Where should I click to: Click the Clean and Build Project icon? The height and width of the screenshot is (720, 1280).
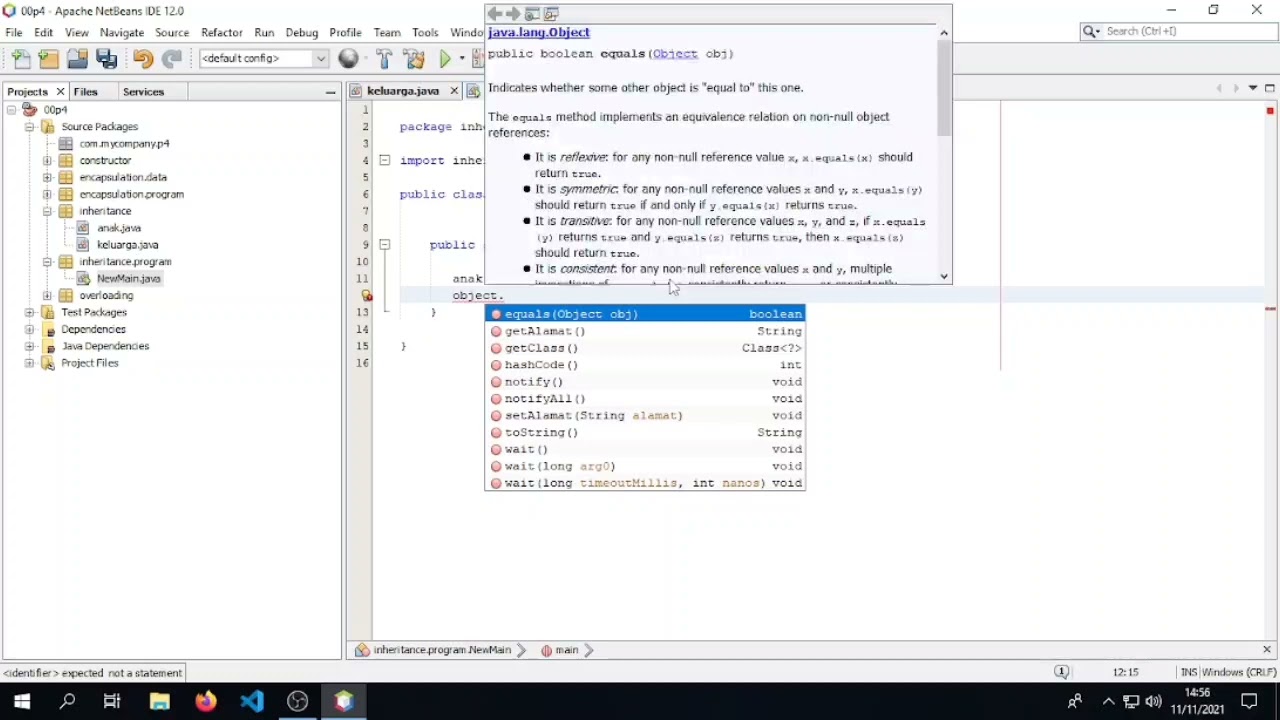(415, 59)
